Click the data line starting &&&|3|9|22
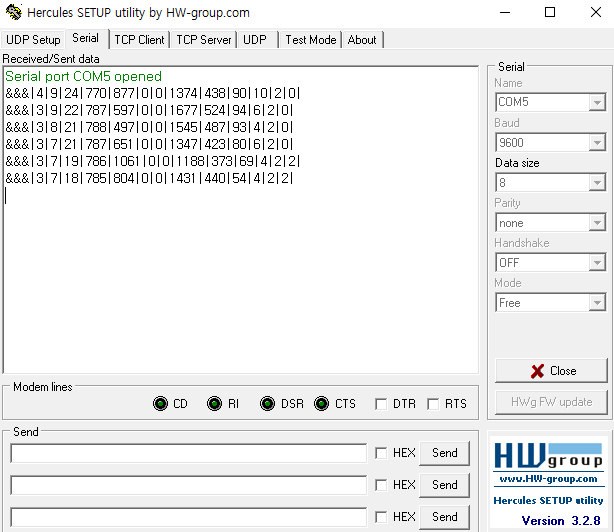 [149, 110]
